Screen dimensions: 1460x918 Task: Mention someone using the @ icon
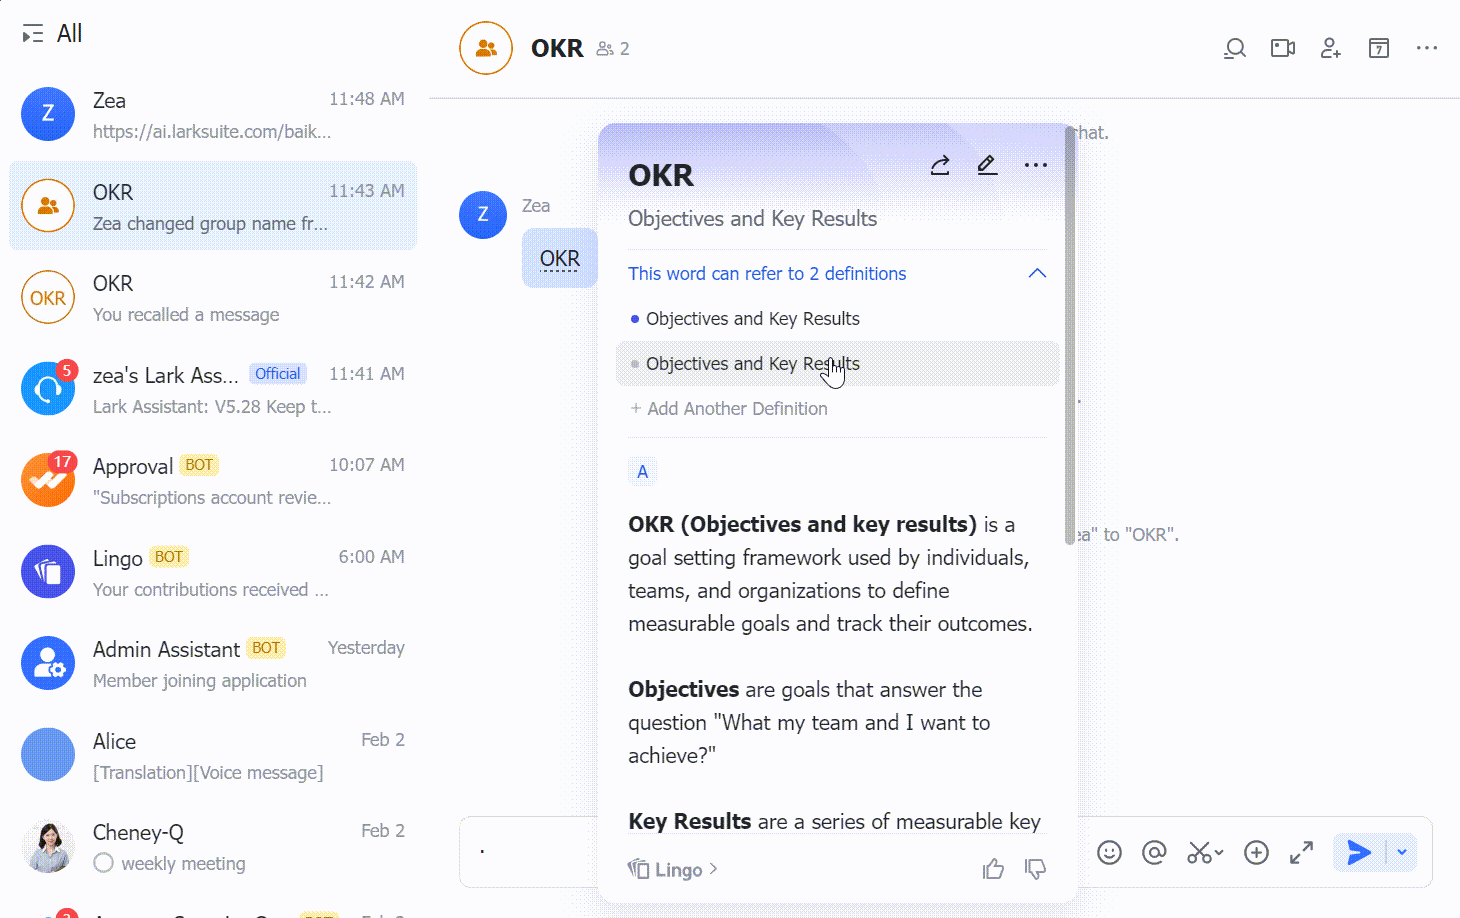1154,852
